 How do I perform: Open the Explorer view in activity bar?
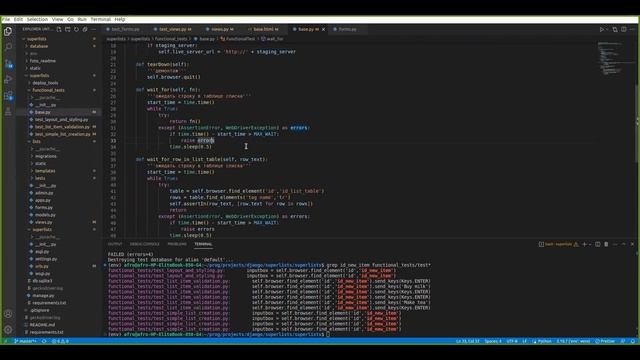tap(8, 31)
